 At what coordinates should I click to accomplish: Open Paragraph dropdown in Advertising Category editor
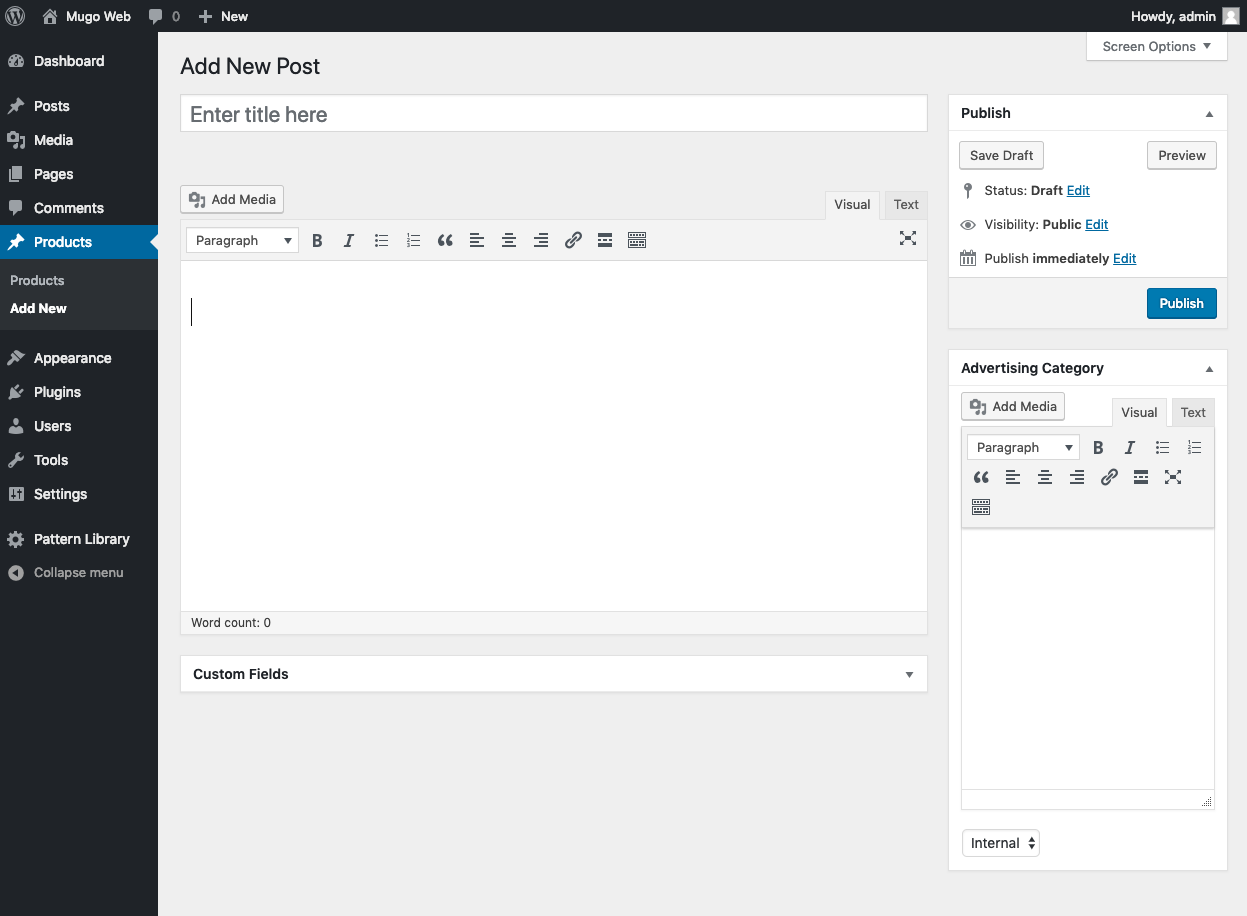[1024, 447]
